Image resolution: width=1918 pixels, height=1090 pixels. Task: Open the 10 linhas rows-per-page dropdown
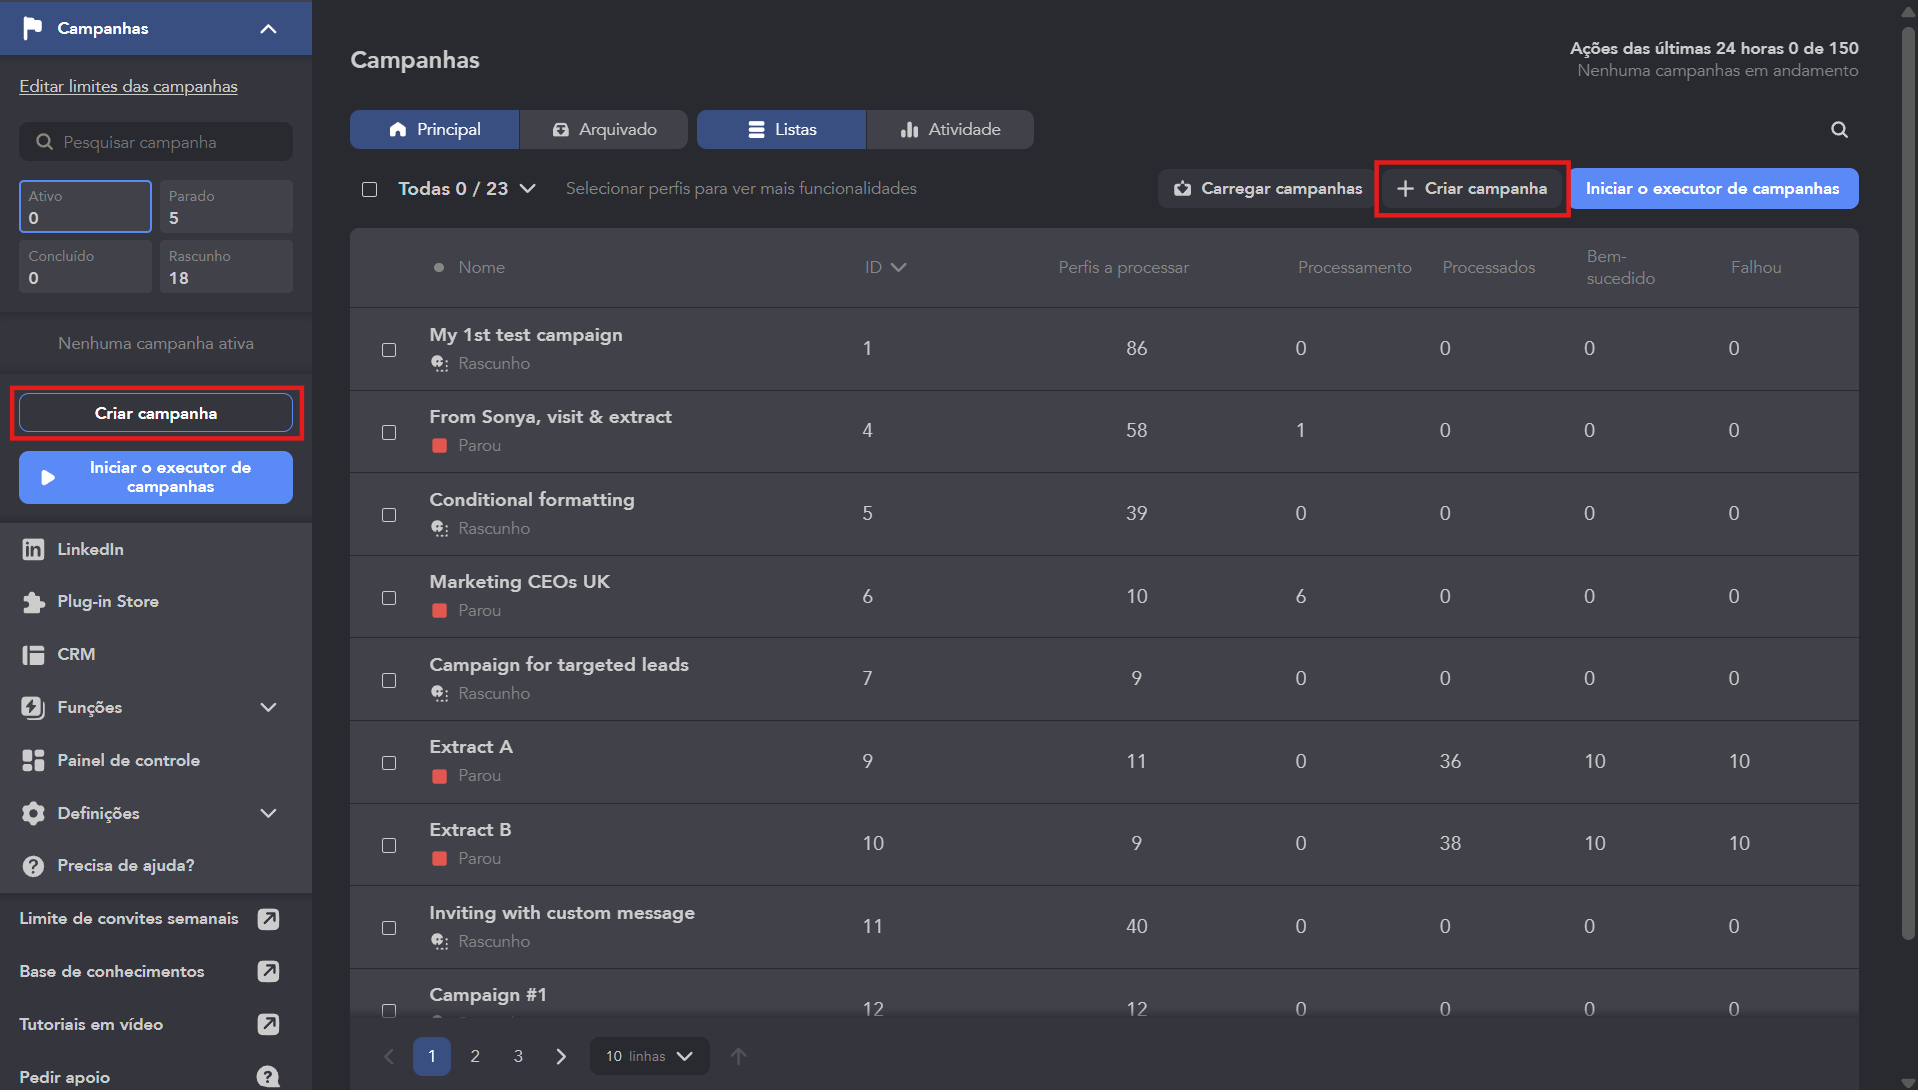pos(650,1056)
